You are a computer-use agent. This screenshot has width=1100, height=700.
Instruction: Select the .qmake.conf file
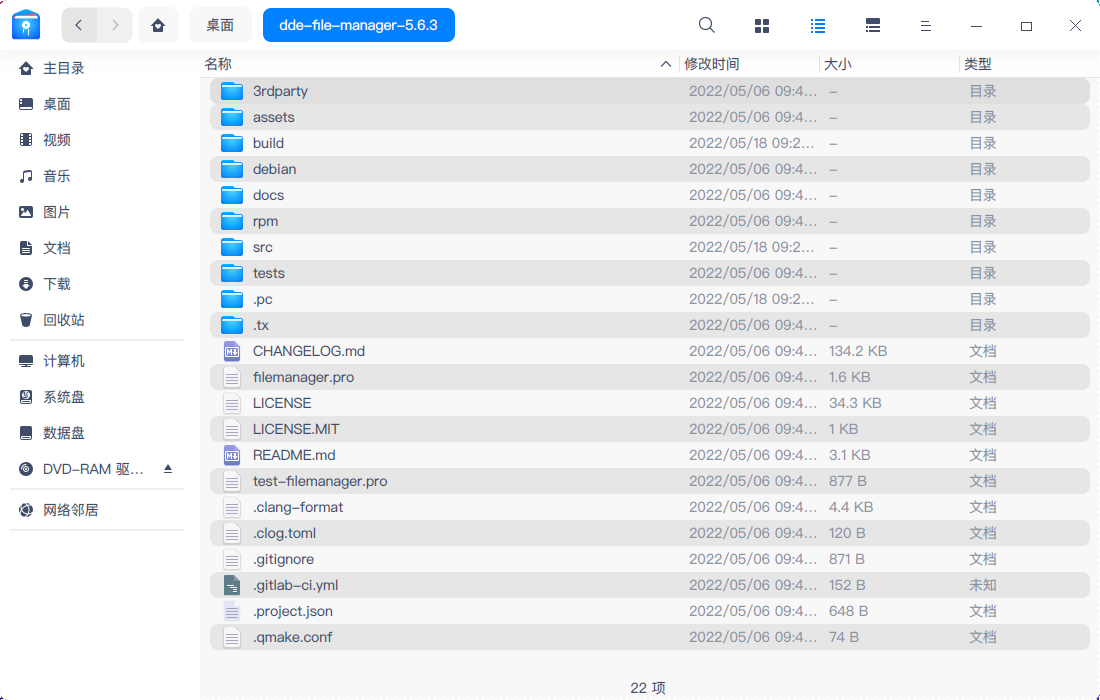click(x=650, y=637)
